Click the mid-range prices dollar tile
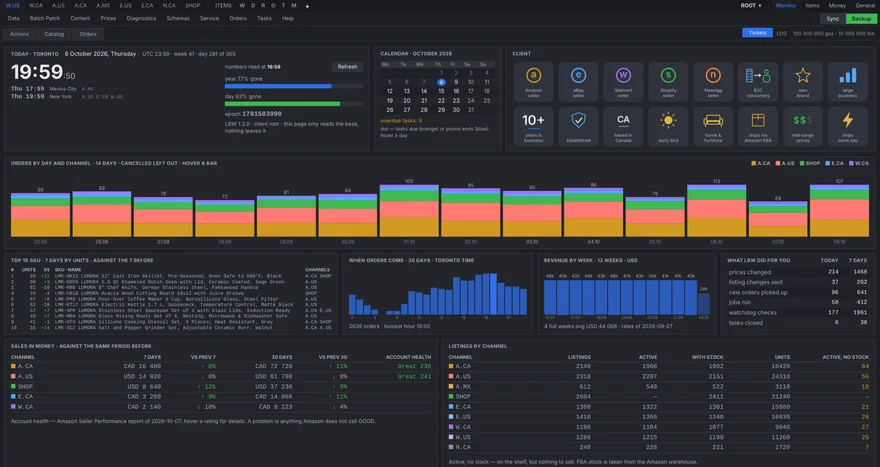This screenshot has height=467, width=880. click(803, 127)
